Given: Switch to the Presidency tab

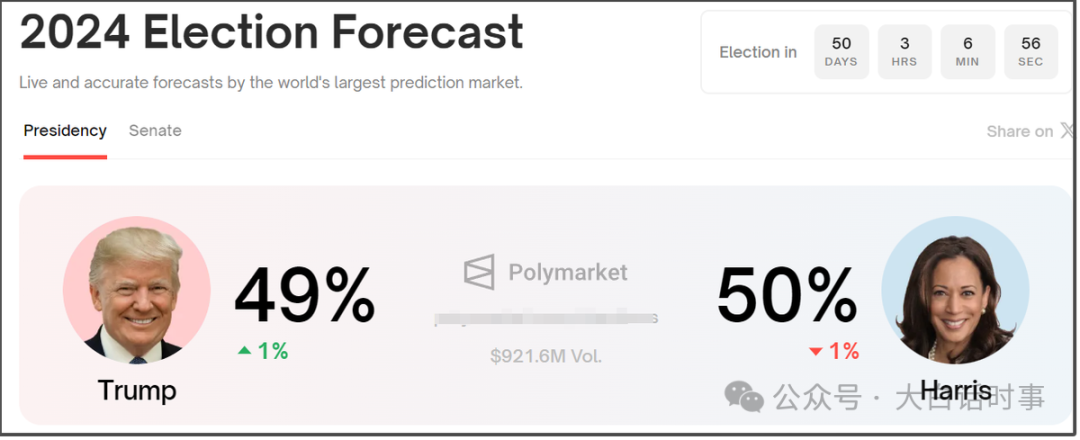Looking at the screenshot, I should tap(65, 131).
